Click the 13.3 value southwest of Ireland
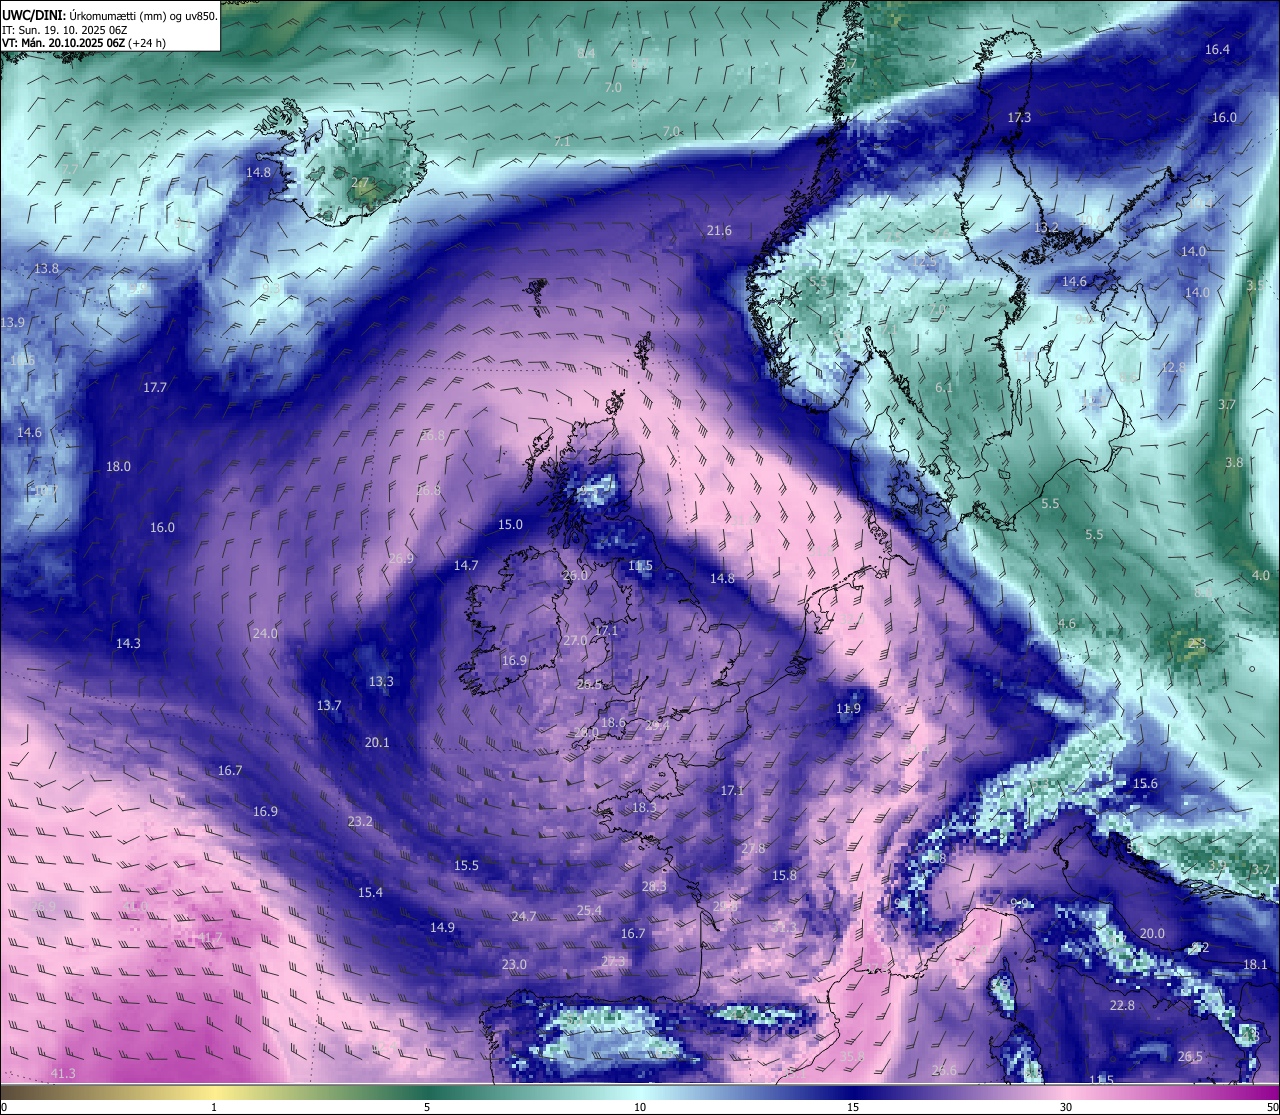 [381, 681]
